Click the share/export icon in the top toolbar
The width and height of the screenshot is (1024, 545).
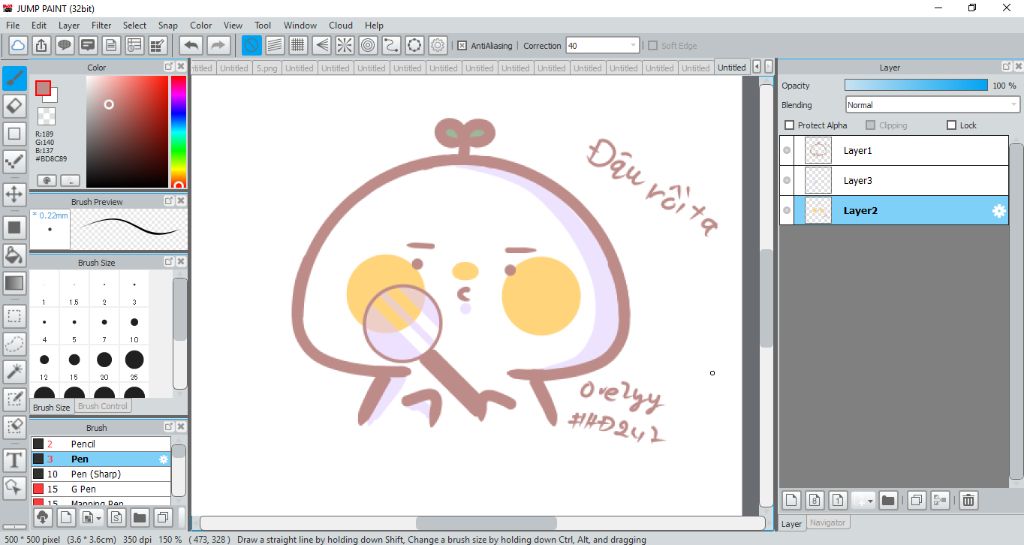tap(41, 46)
